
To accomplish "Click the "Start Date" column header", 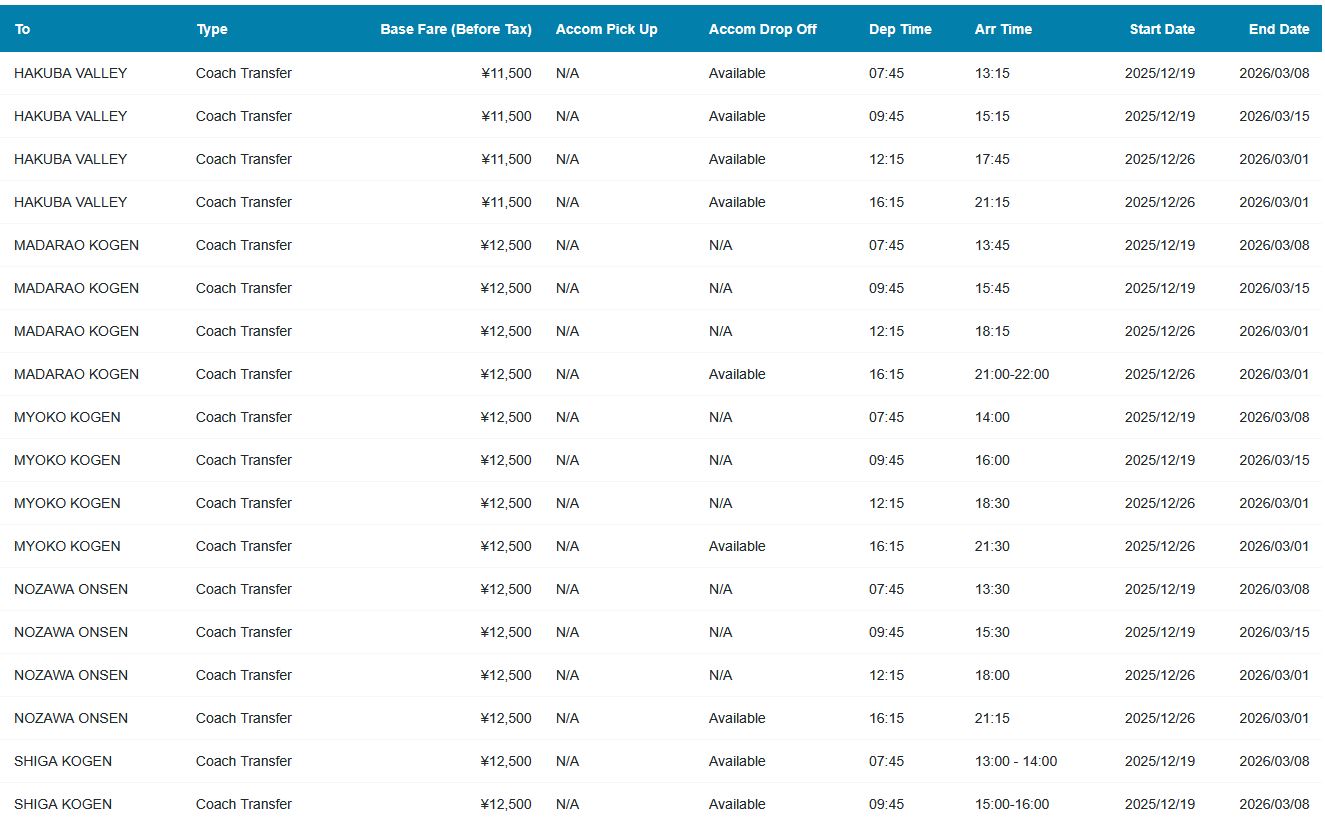I will pos(1162,29).
